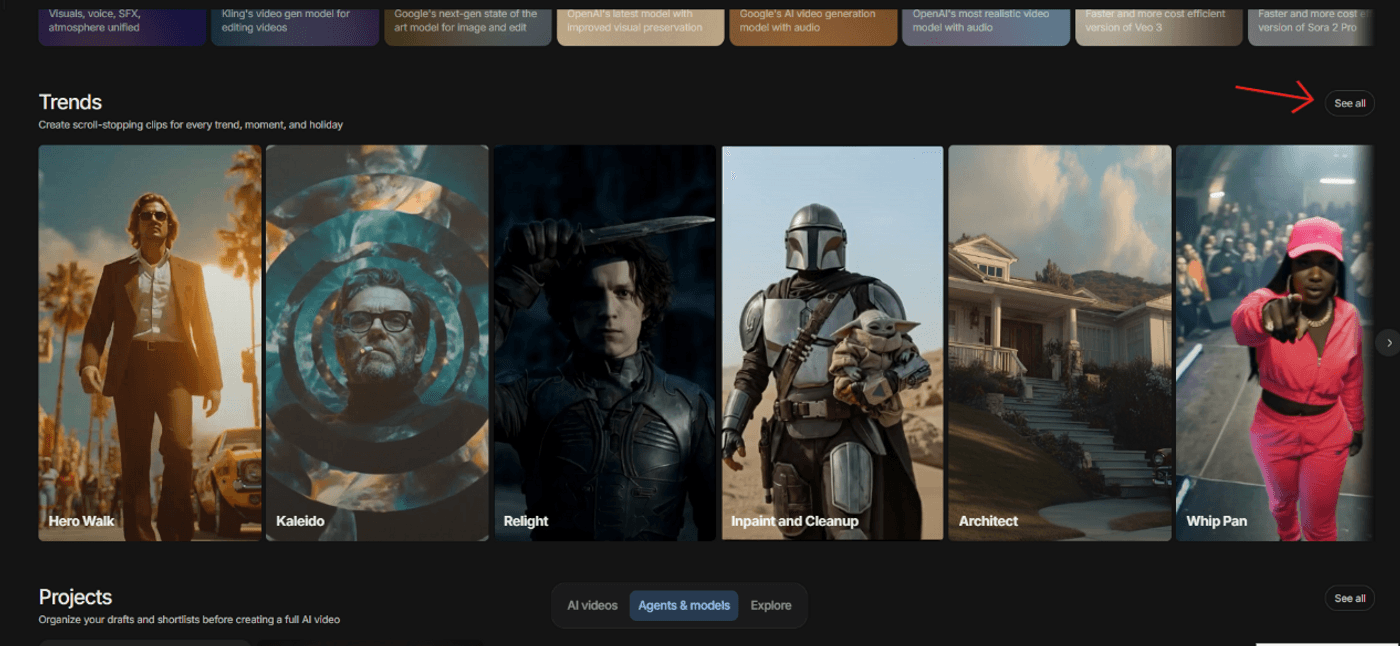Select the Agents & models tab

(x=684, y=605)
